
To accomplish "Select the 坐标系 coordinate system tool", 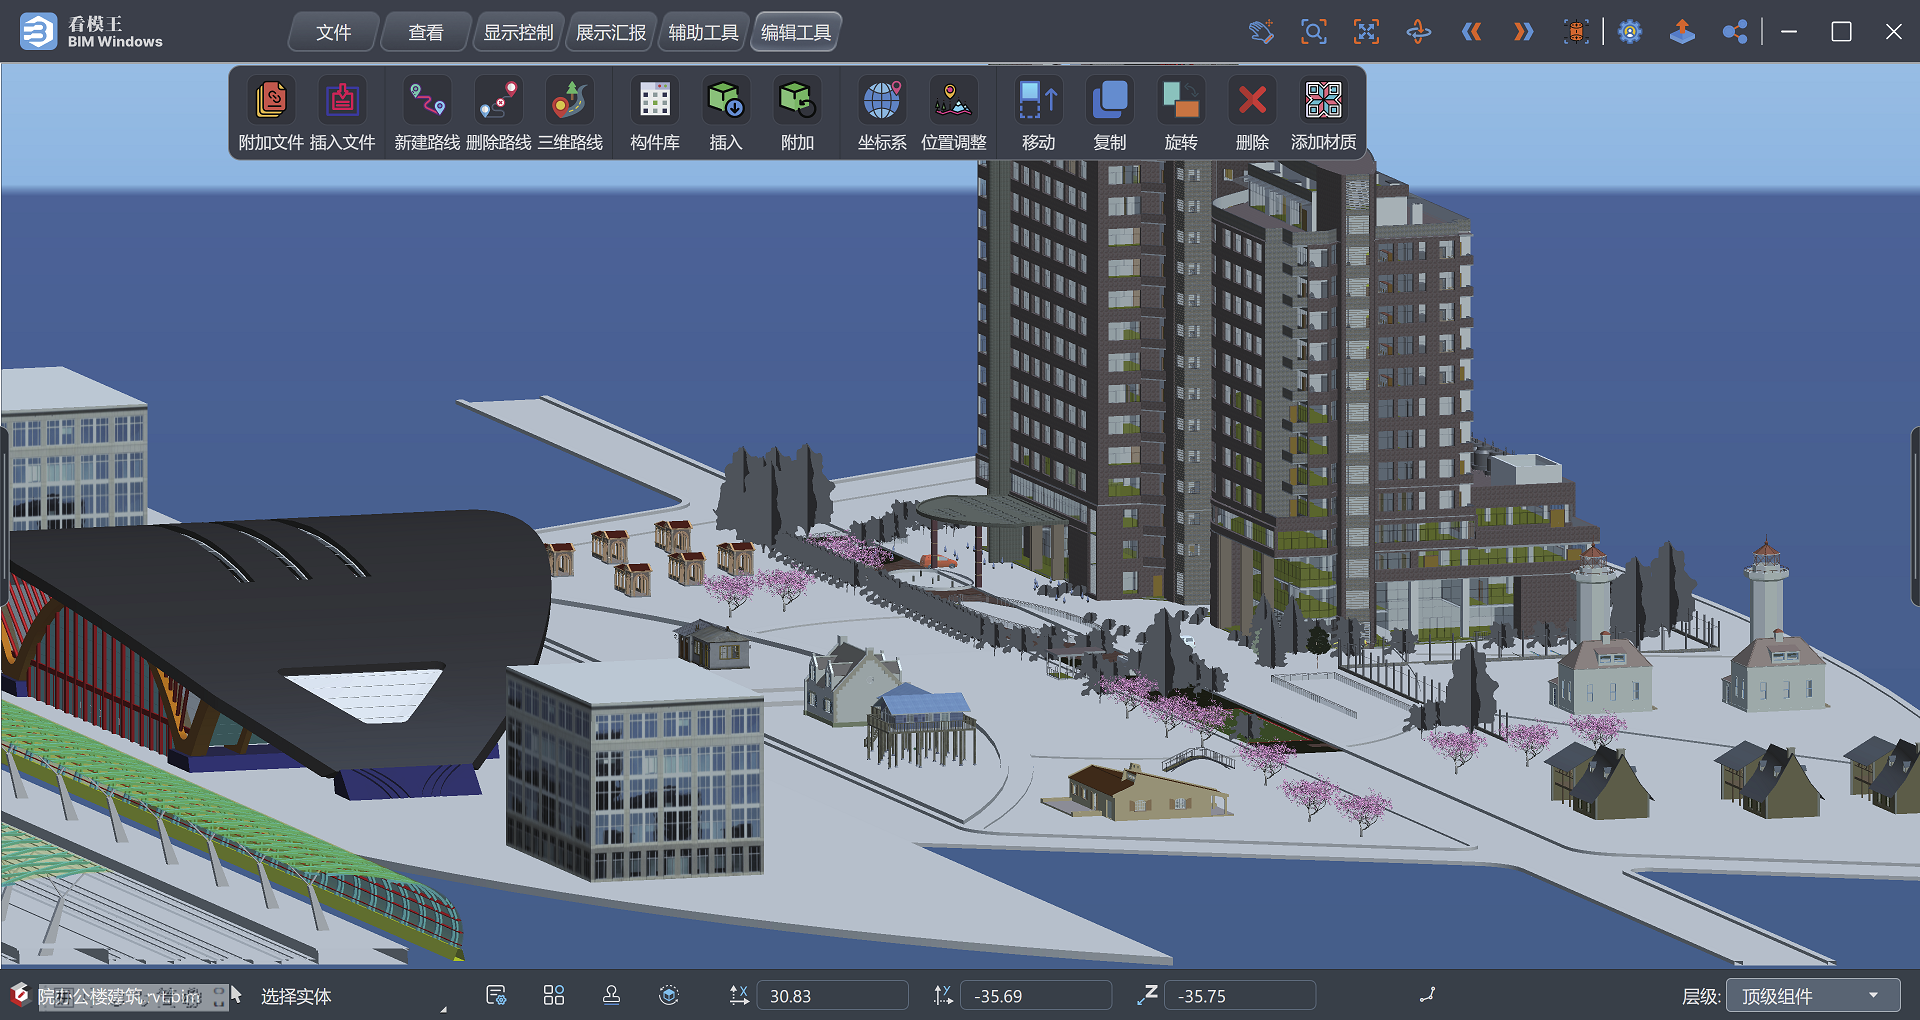I will pos(881,101).
